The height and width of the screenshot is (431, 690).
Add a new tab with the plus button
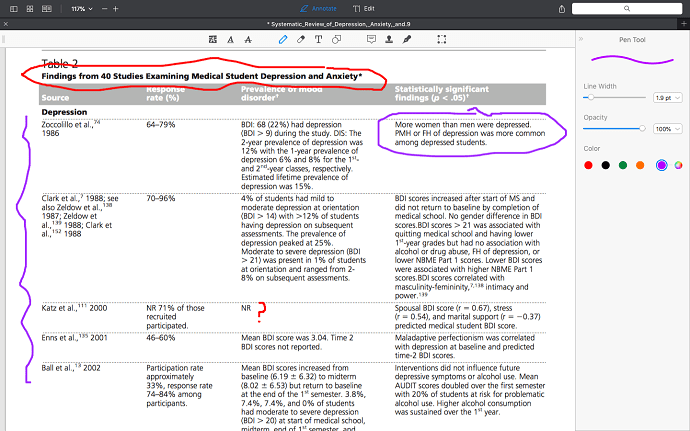tap(684, 24)
